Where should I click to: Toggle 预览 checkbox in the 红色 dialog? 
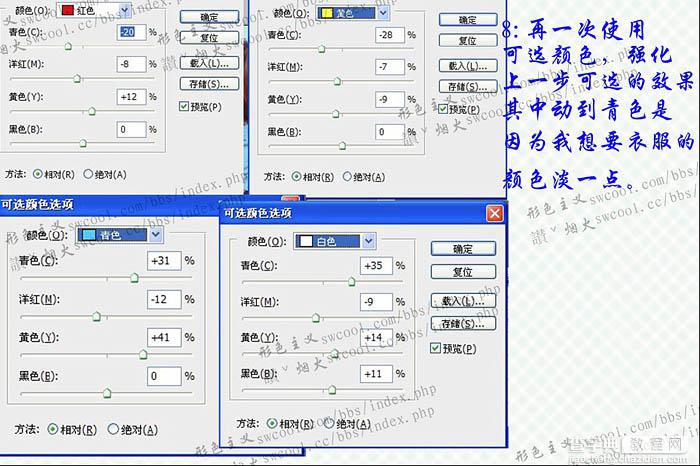[183, 106]
